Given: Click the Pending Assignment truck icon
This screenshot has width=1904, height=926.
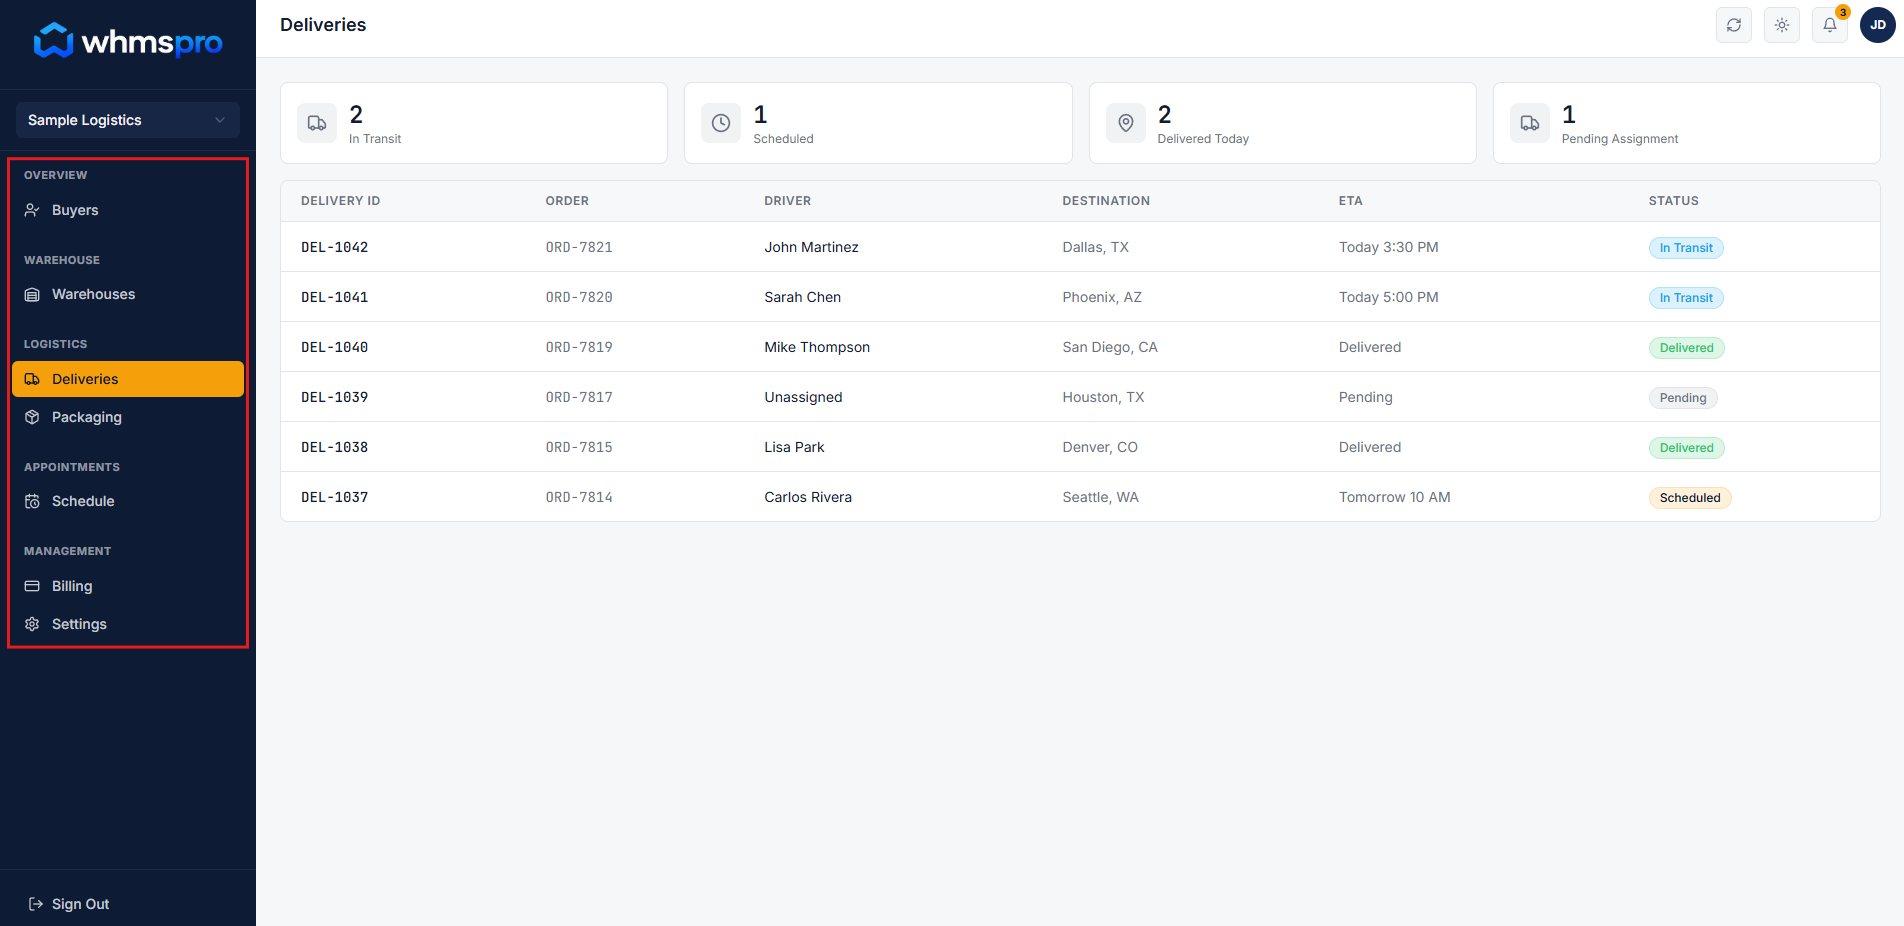Looking at the screenshot, I should [1530, 123].
